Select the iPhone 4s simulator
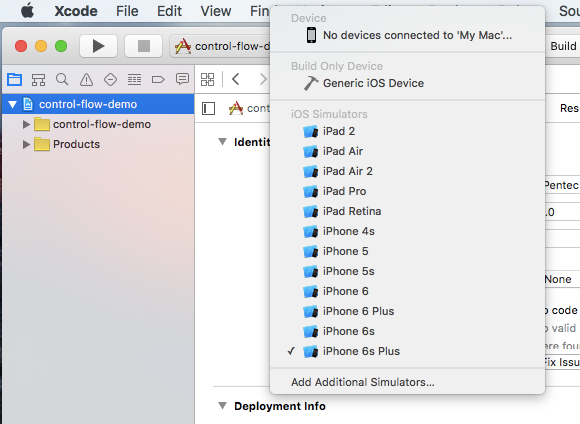Screen dimensions: 580x424 [407, 231]
